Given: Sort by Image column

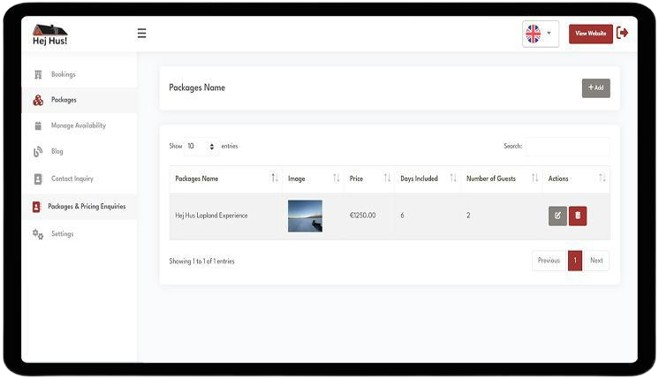Looking at the screenshot, I should point(313,179).
